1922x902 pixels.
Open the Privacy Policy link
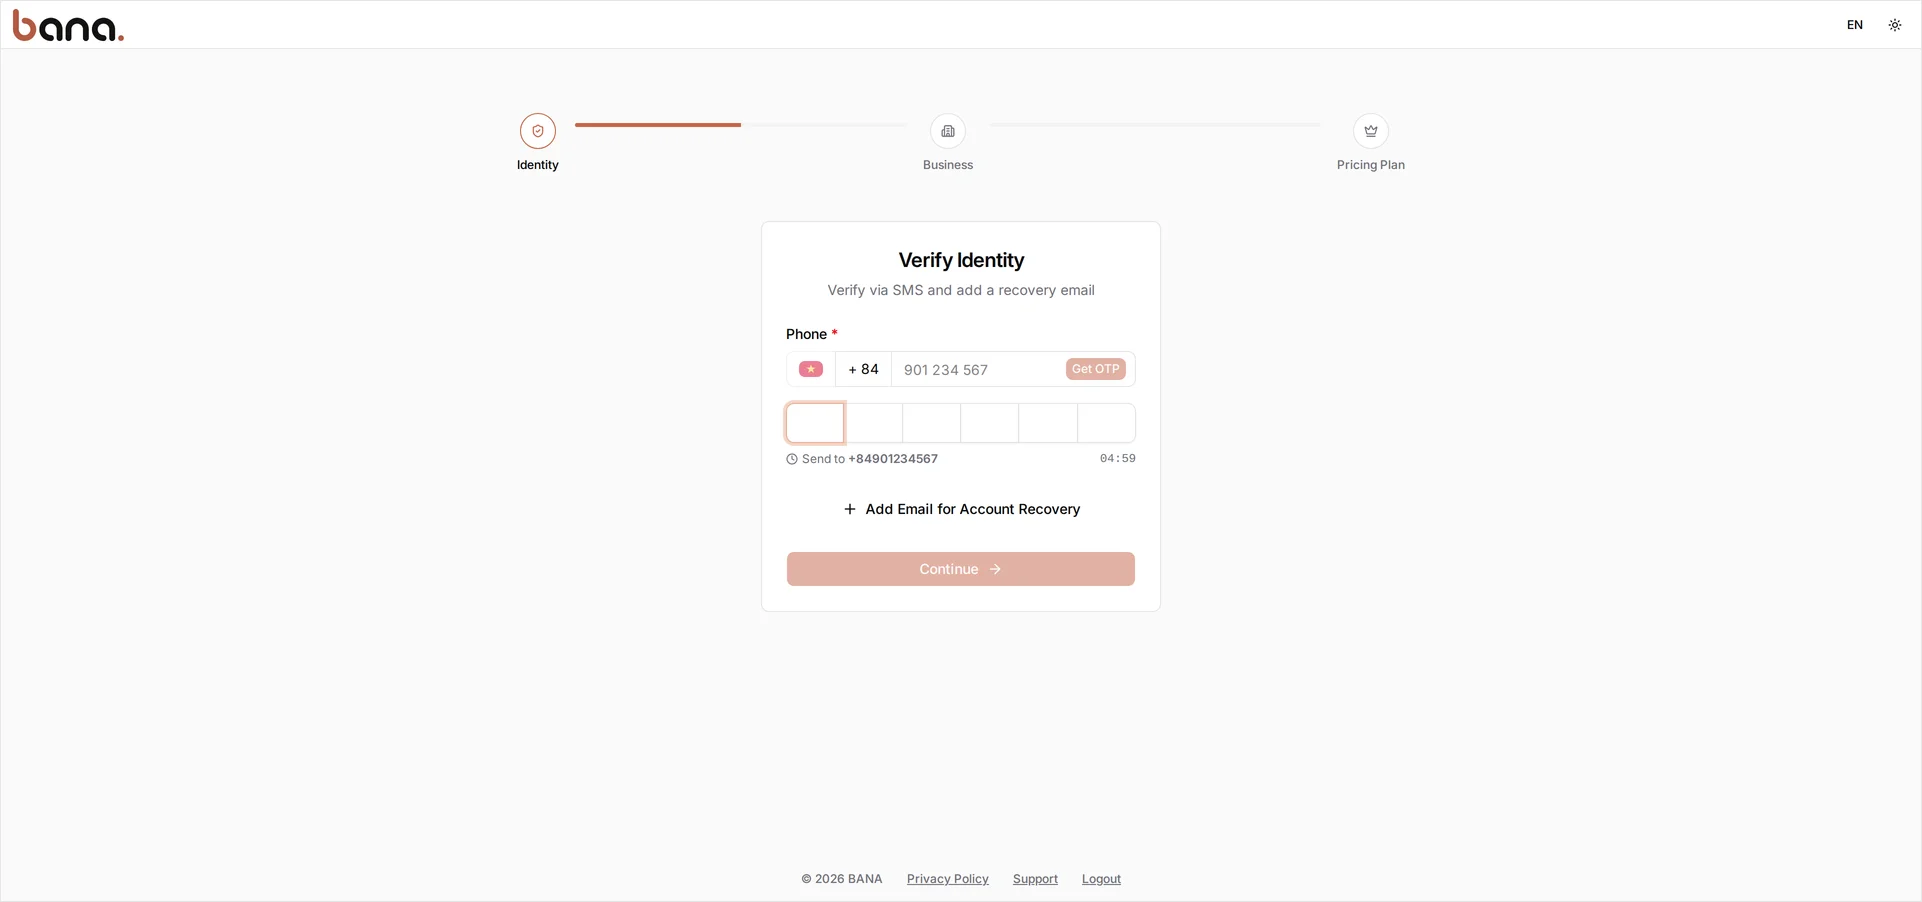coord(948,879)
